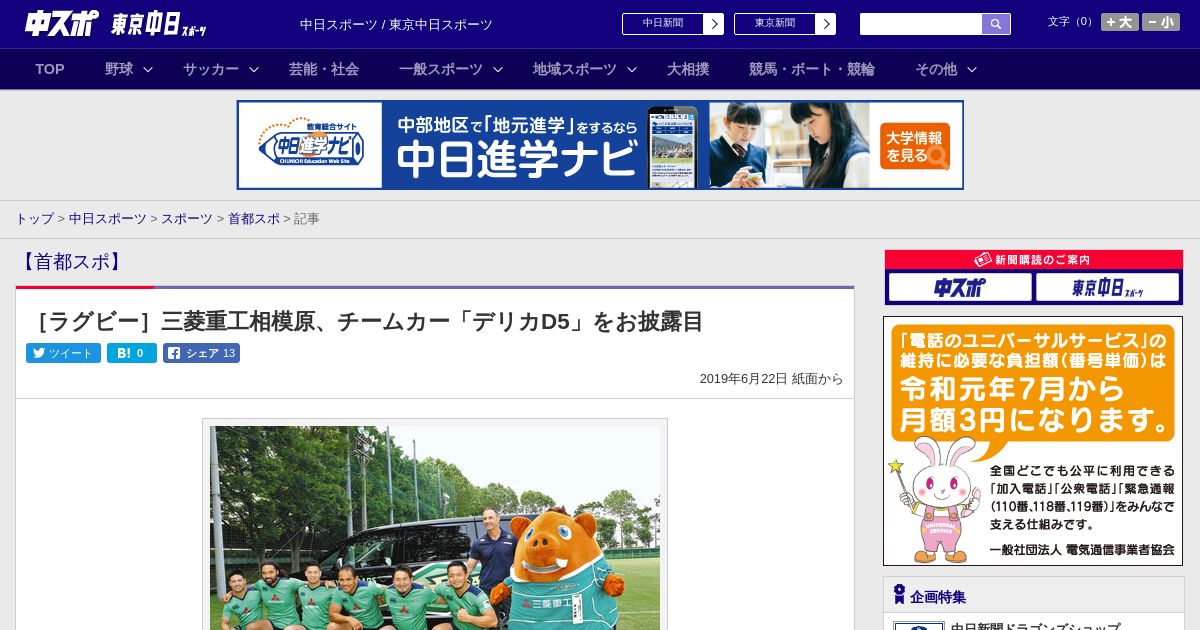The width and height of the screenshot is (1200, 630).
Task: Click the Universal Service phone fee advertisement
Action: tap(1033, 441)
